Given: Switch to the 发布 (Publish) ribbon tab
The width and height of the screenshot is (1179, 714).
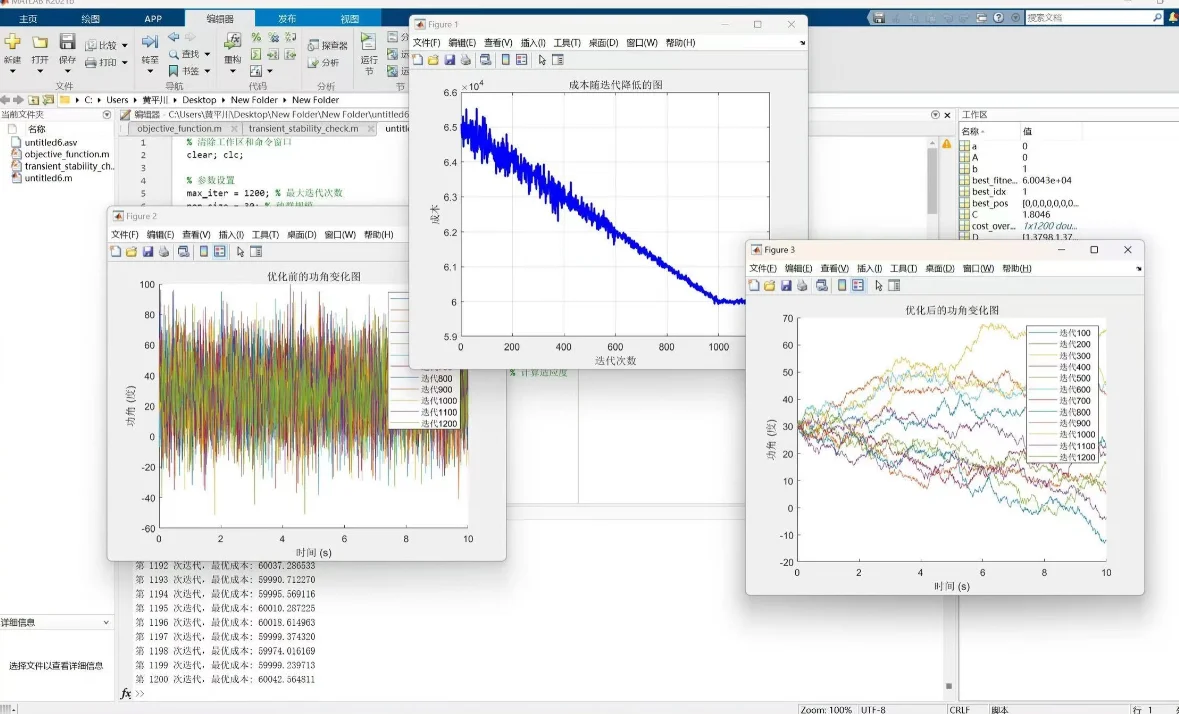Looking at the screenshot, I should pos(287,19).
